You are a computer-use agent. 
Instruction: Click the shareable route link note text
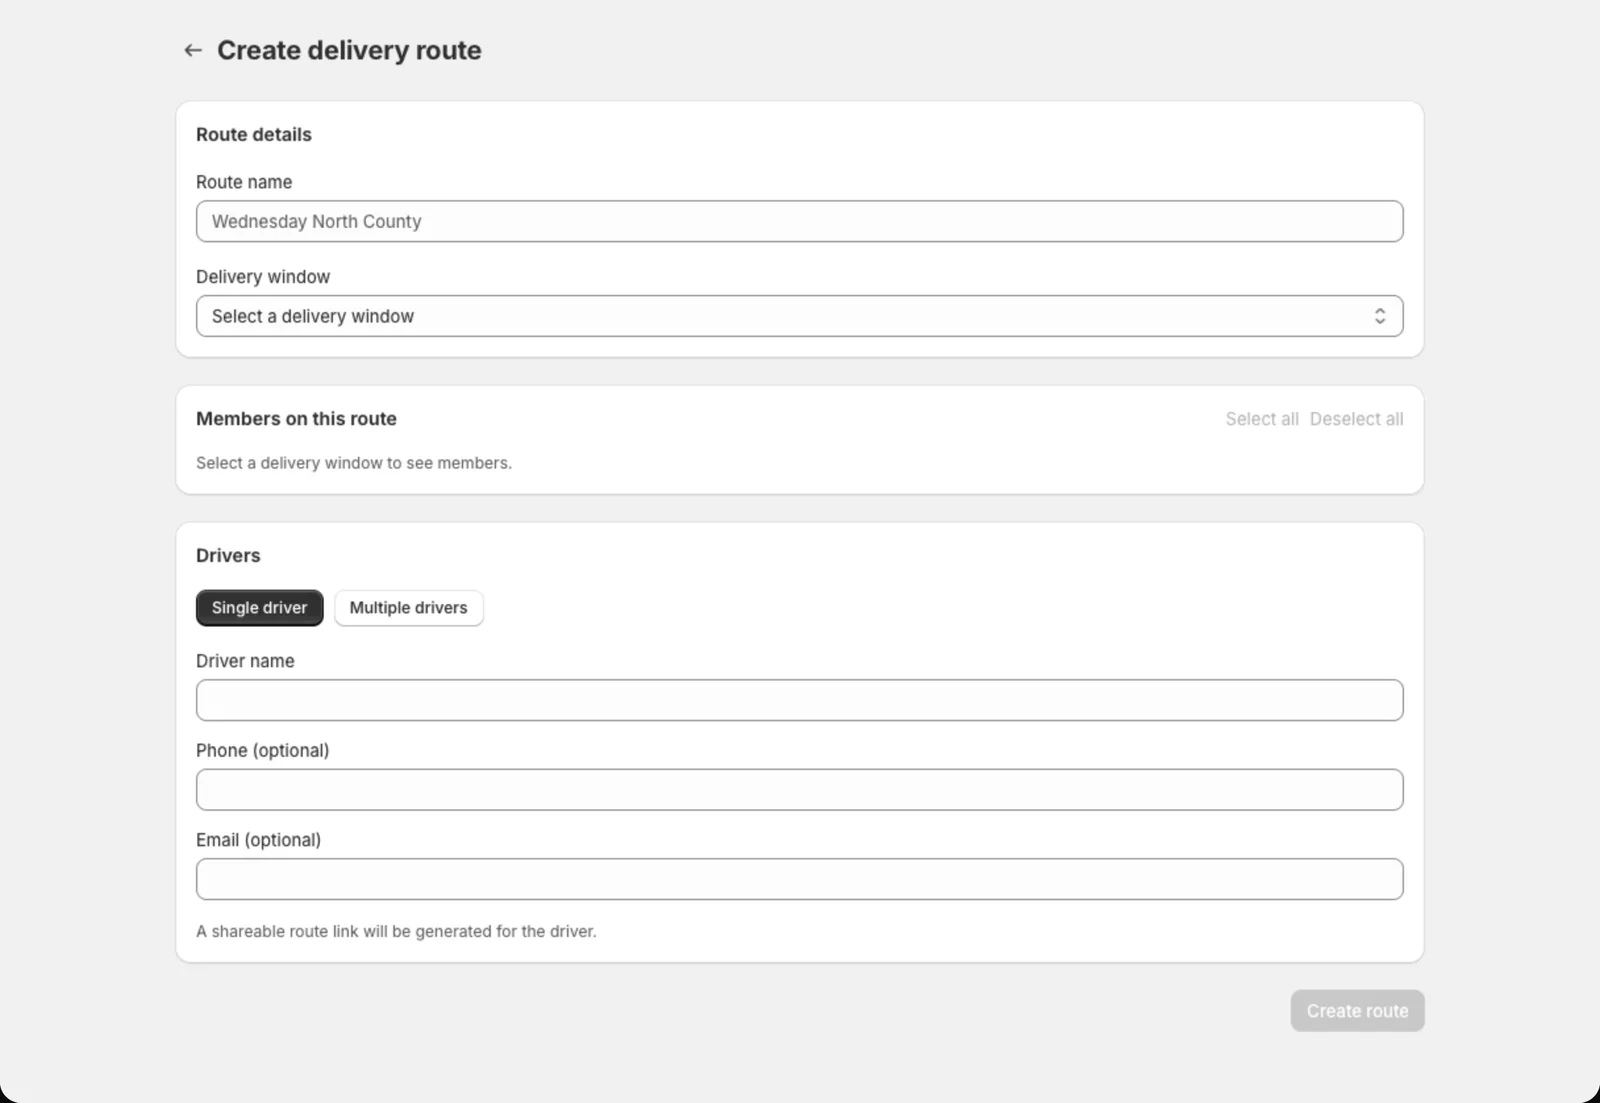click(396, 931)
